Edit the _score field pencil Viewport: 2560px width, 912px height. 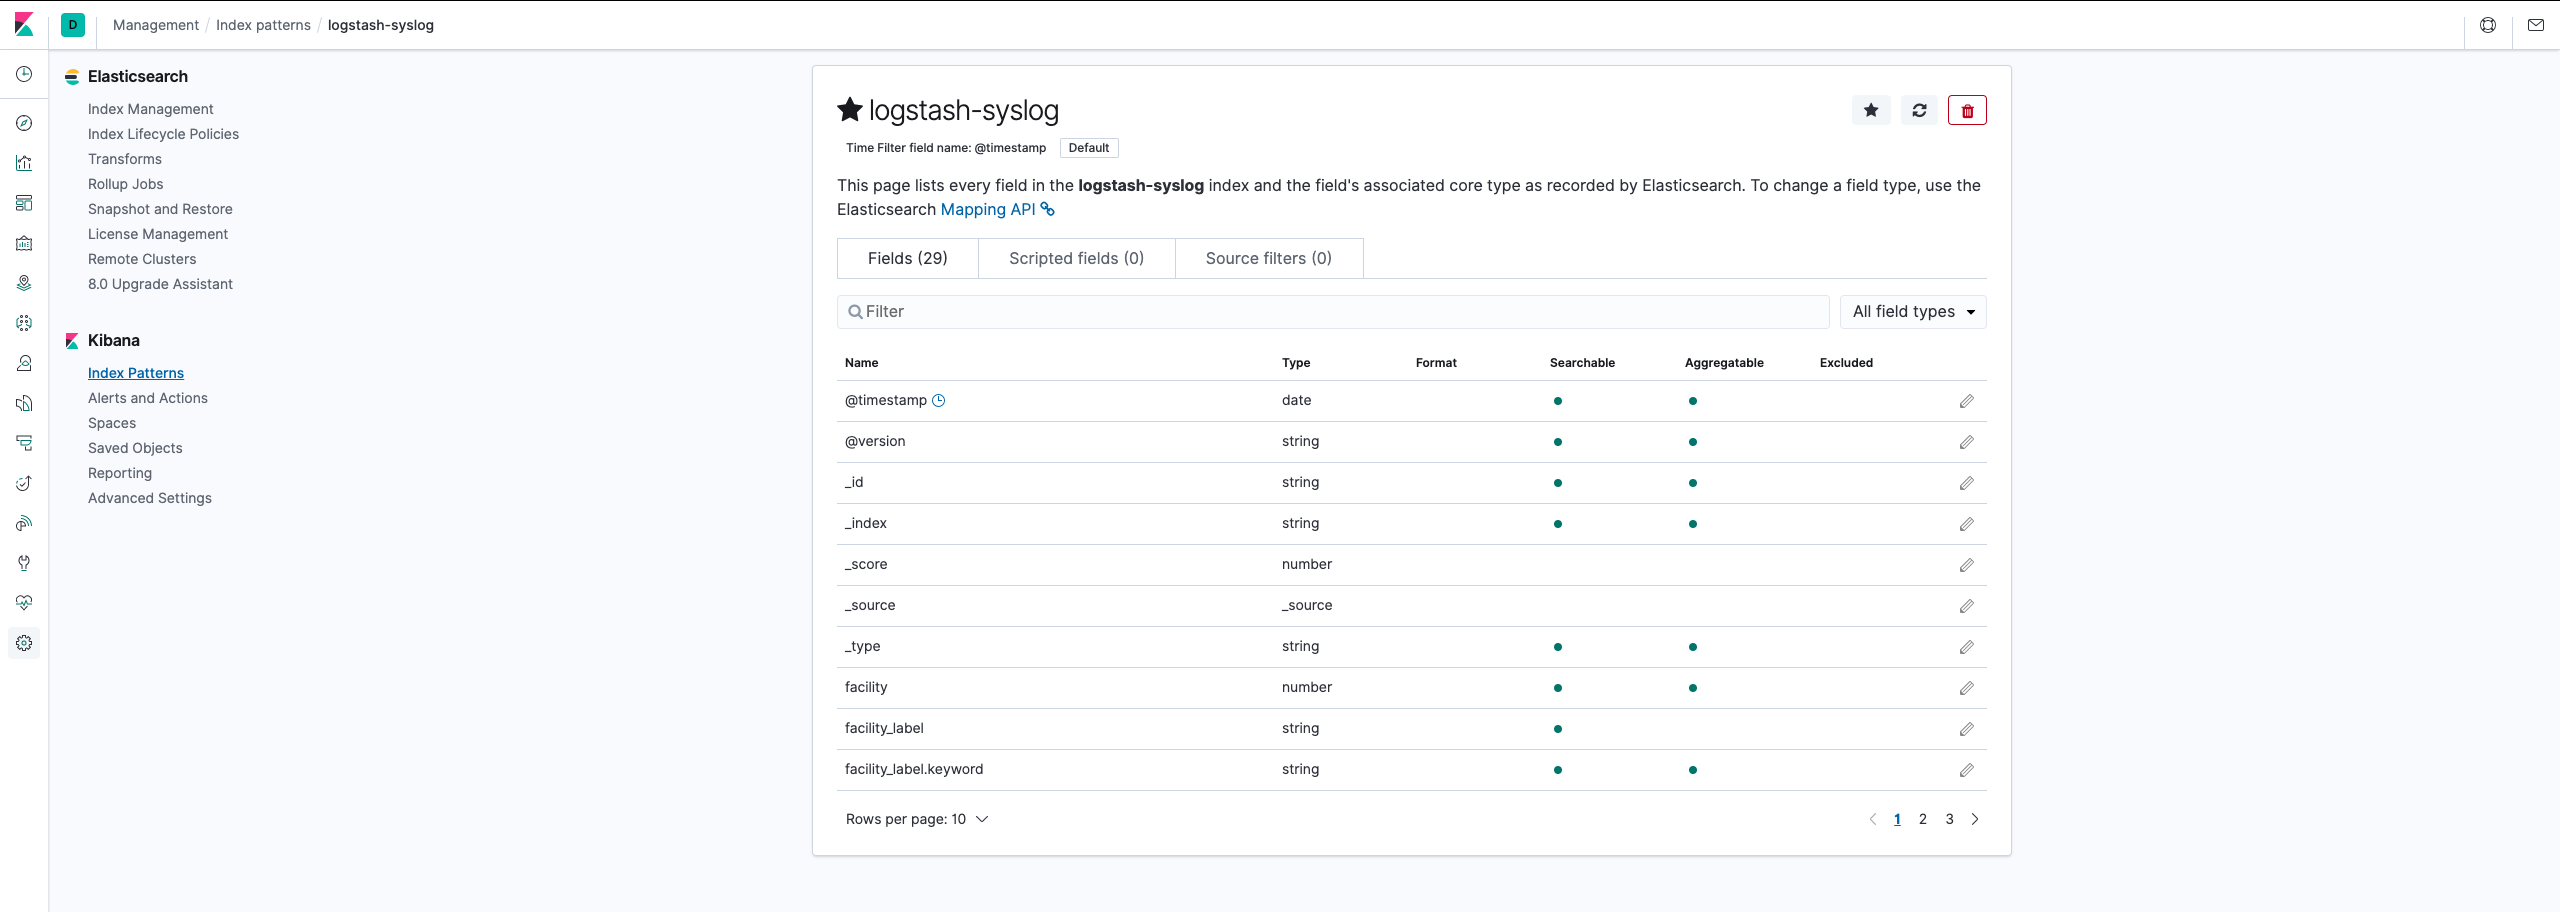coord(1966,565)
